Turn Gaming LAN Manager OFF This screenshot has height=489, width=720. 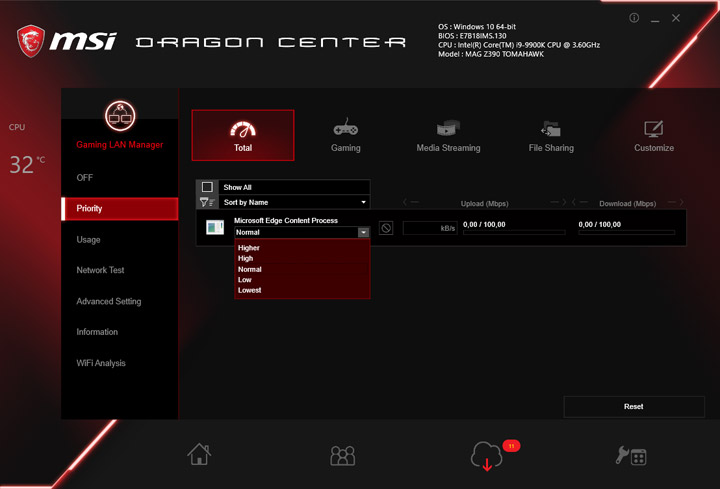pyautogui.click(x=84, y=178)
